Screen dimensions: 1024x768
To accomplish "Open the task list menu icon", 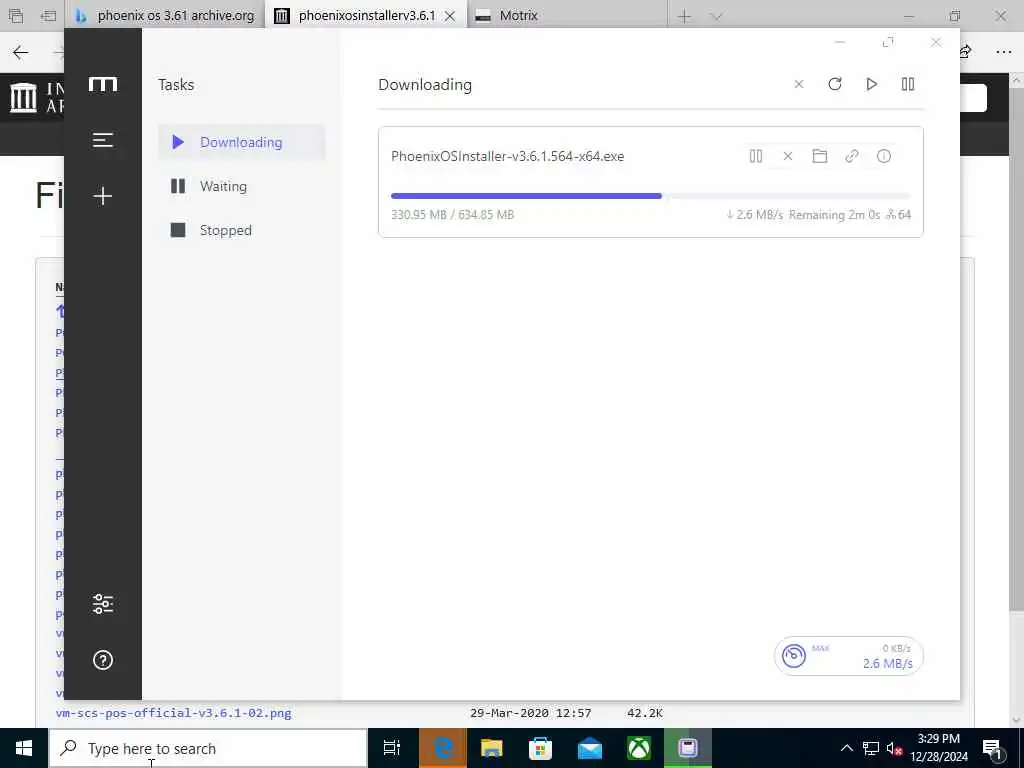I will click(x=103, y=140).
